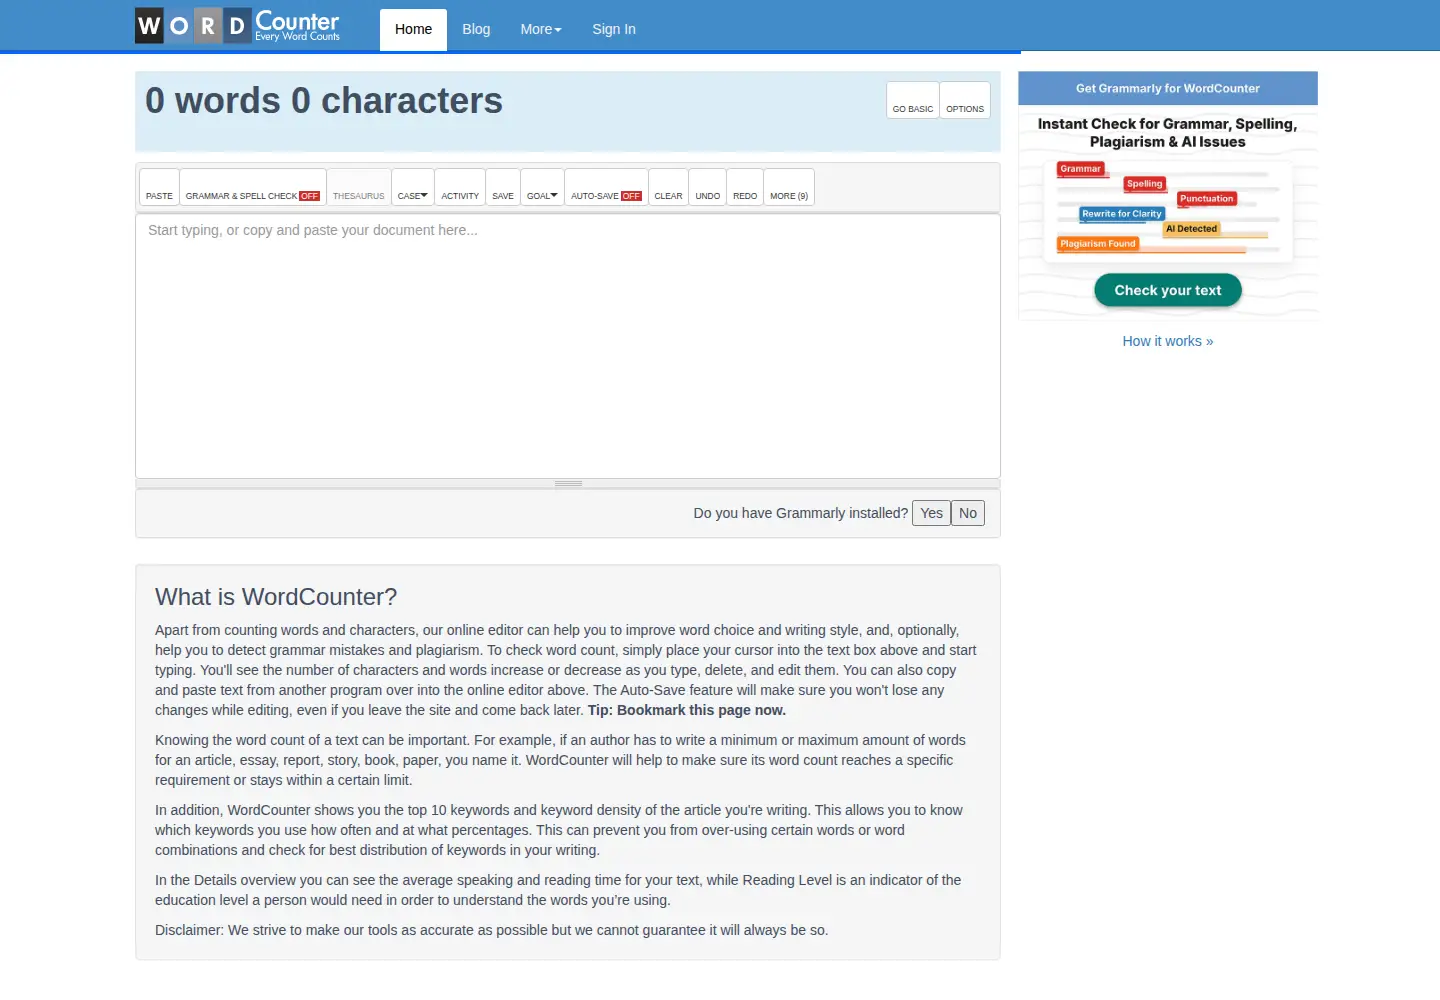The width and height of the screenshot is (1440, 1000).
Task: Open the Activity panel
Action: pos(460,187)
